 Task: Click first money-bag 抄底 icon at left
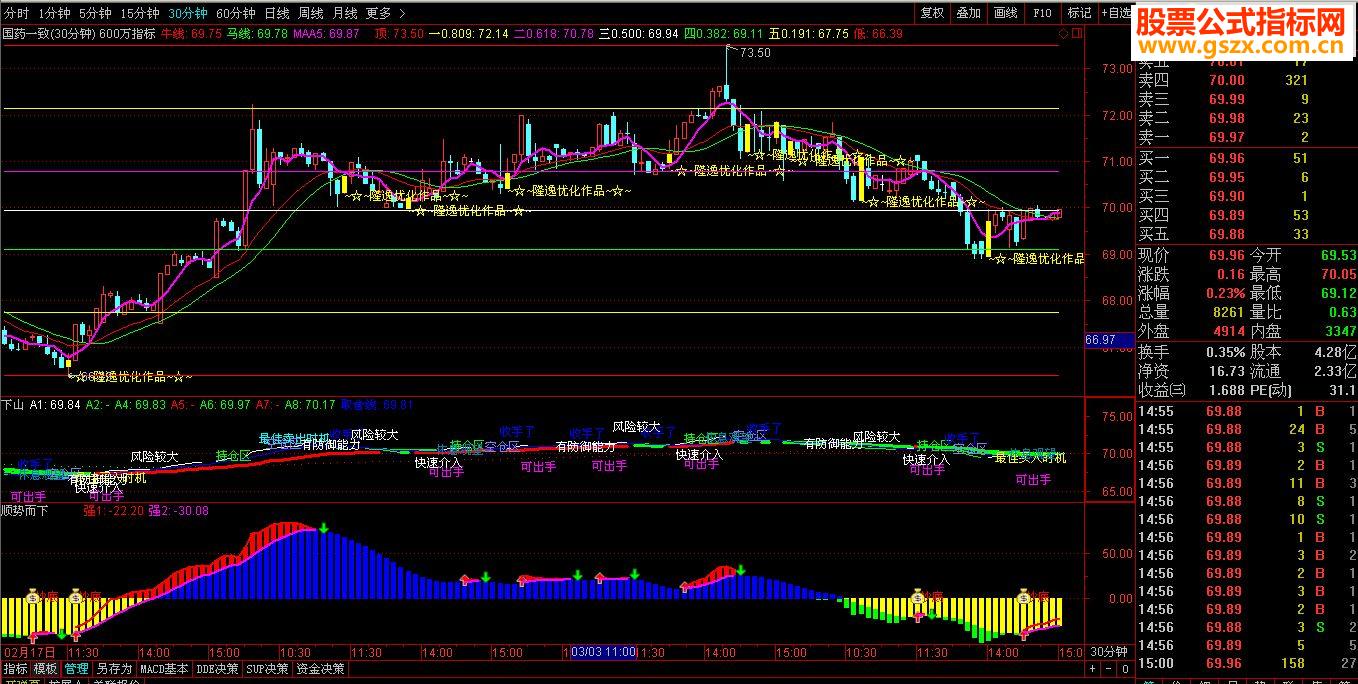[x=32, y=597]
